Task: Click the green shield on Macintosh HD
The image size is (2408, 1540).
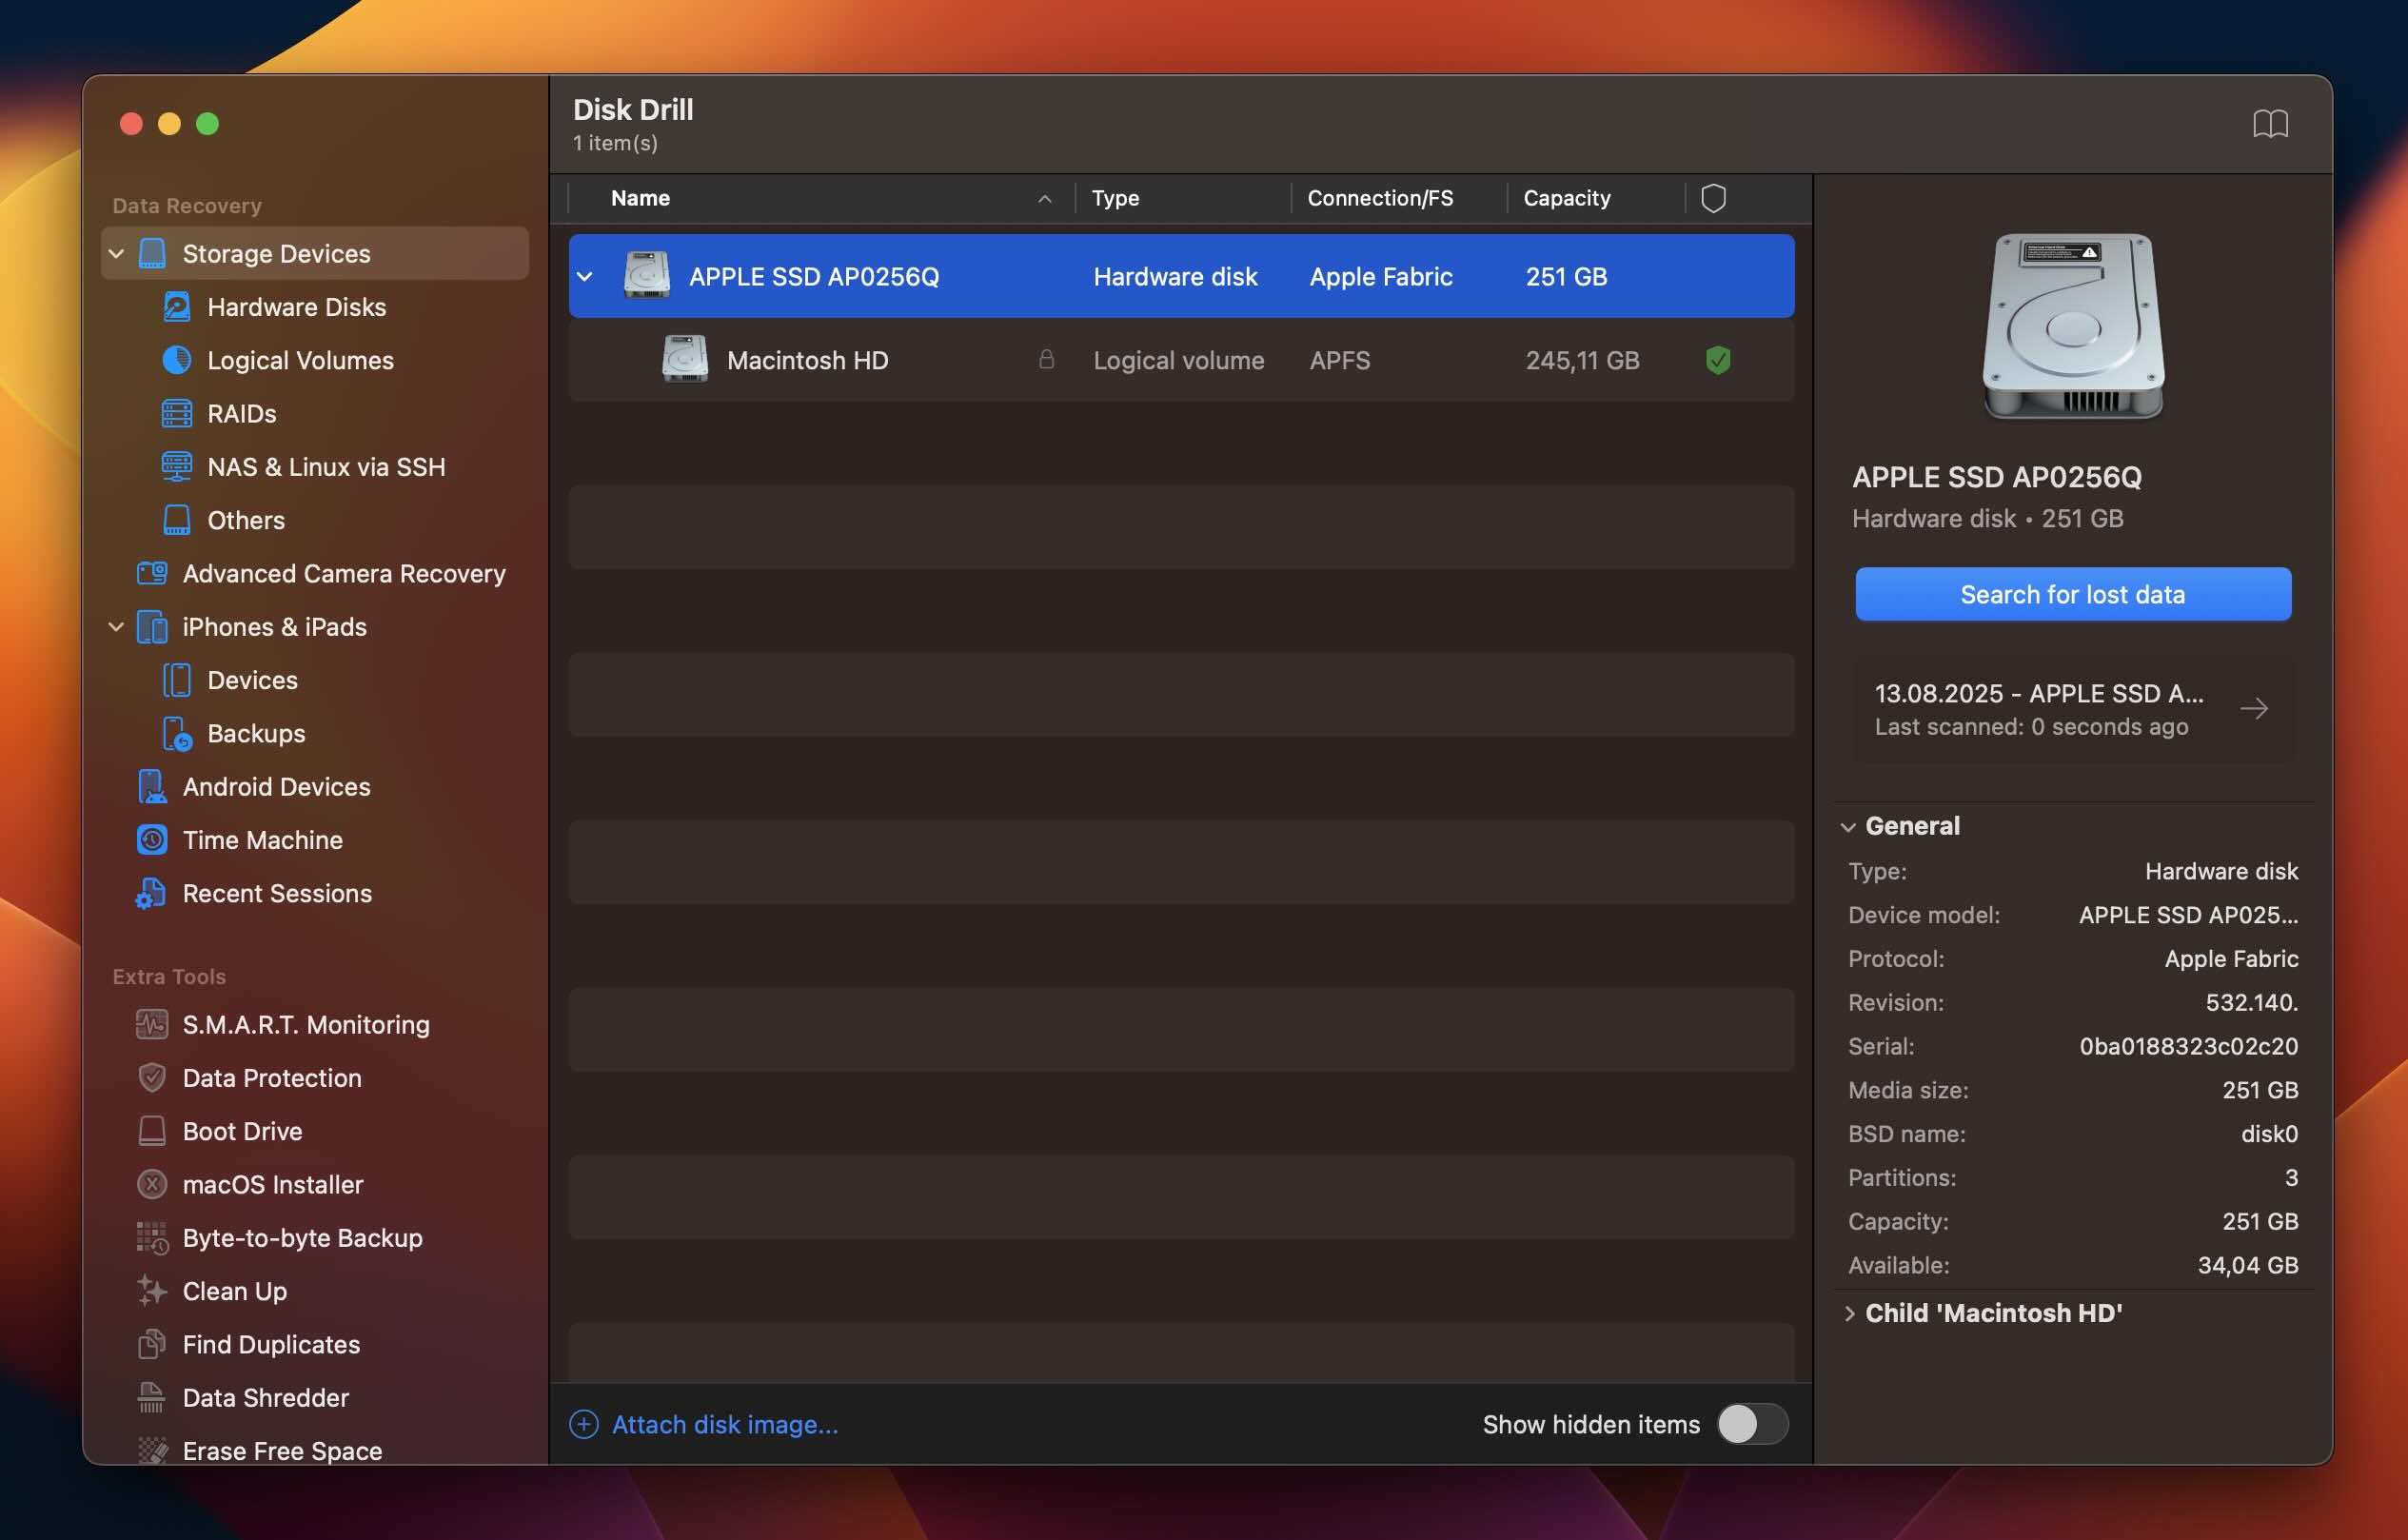Action: coord(1718,360)
